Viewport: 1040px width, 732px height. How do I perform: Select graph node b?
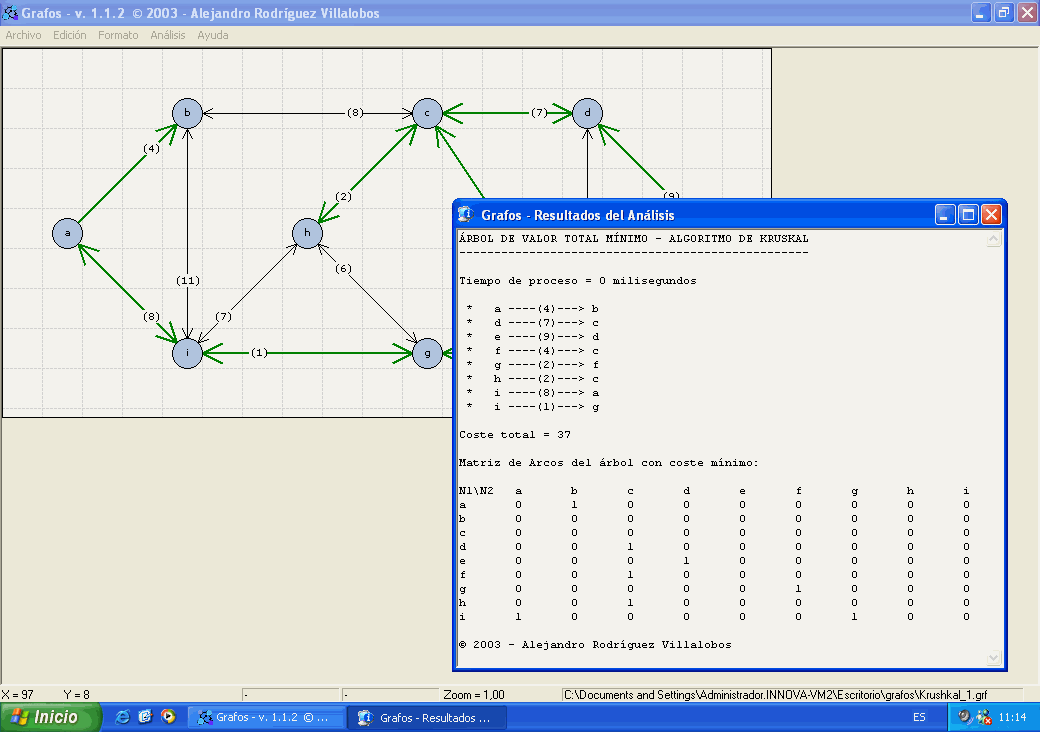point(187,113)
